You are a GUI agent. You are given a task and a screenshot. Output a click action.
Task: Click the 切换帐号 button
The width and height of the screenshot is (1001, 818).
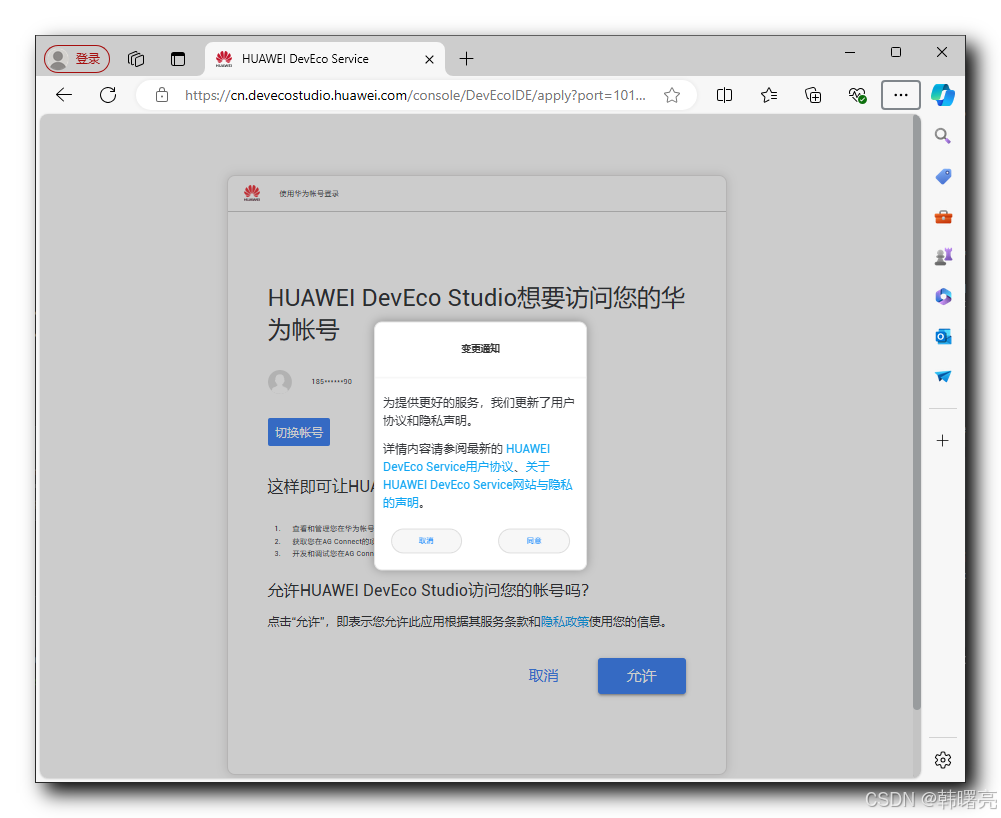pos(299,432)
